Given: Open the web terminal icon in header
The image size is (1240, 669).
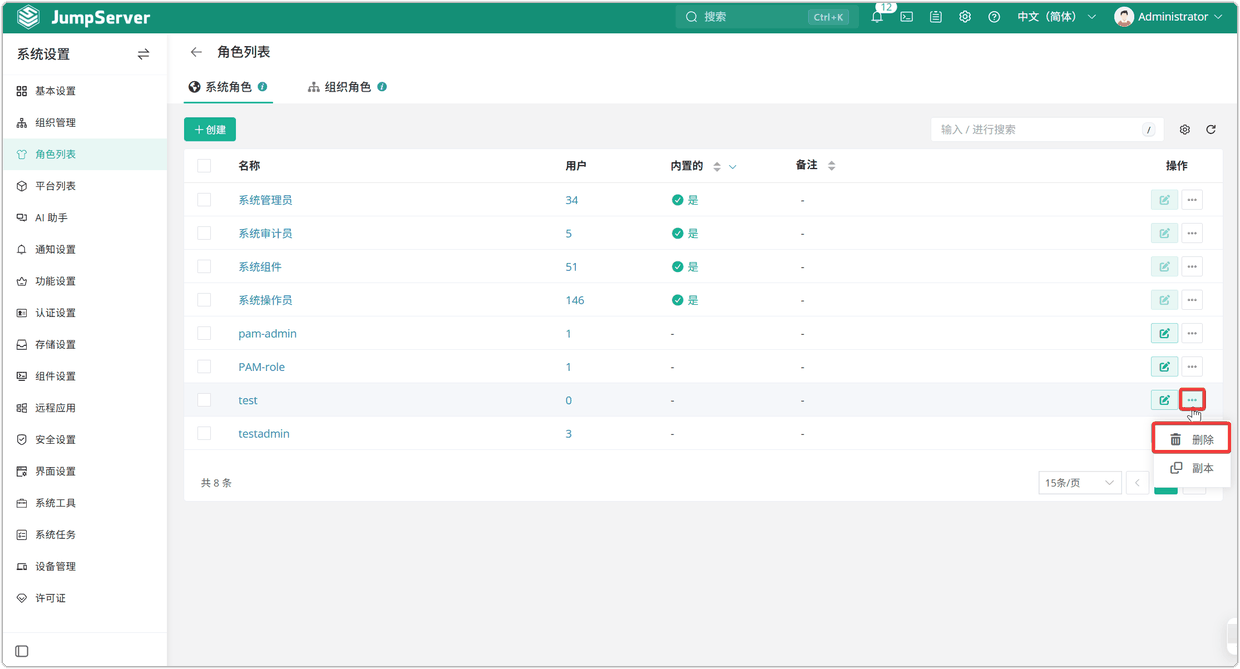Looking at the screenshot, I should point(907,17).
